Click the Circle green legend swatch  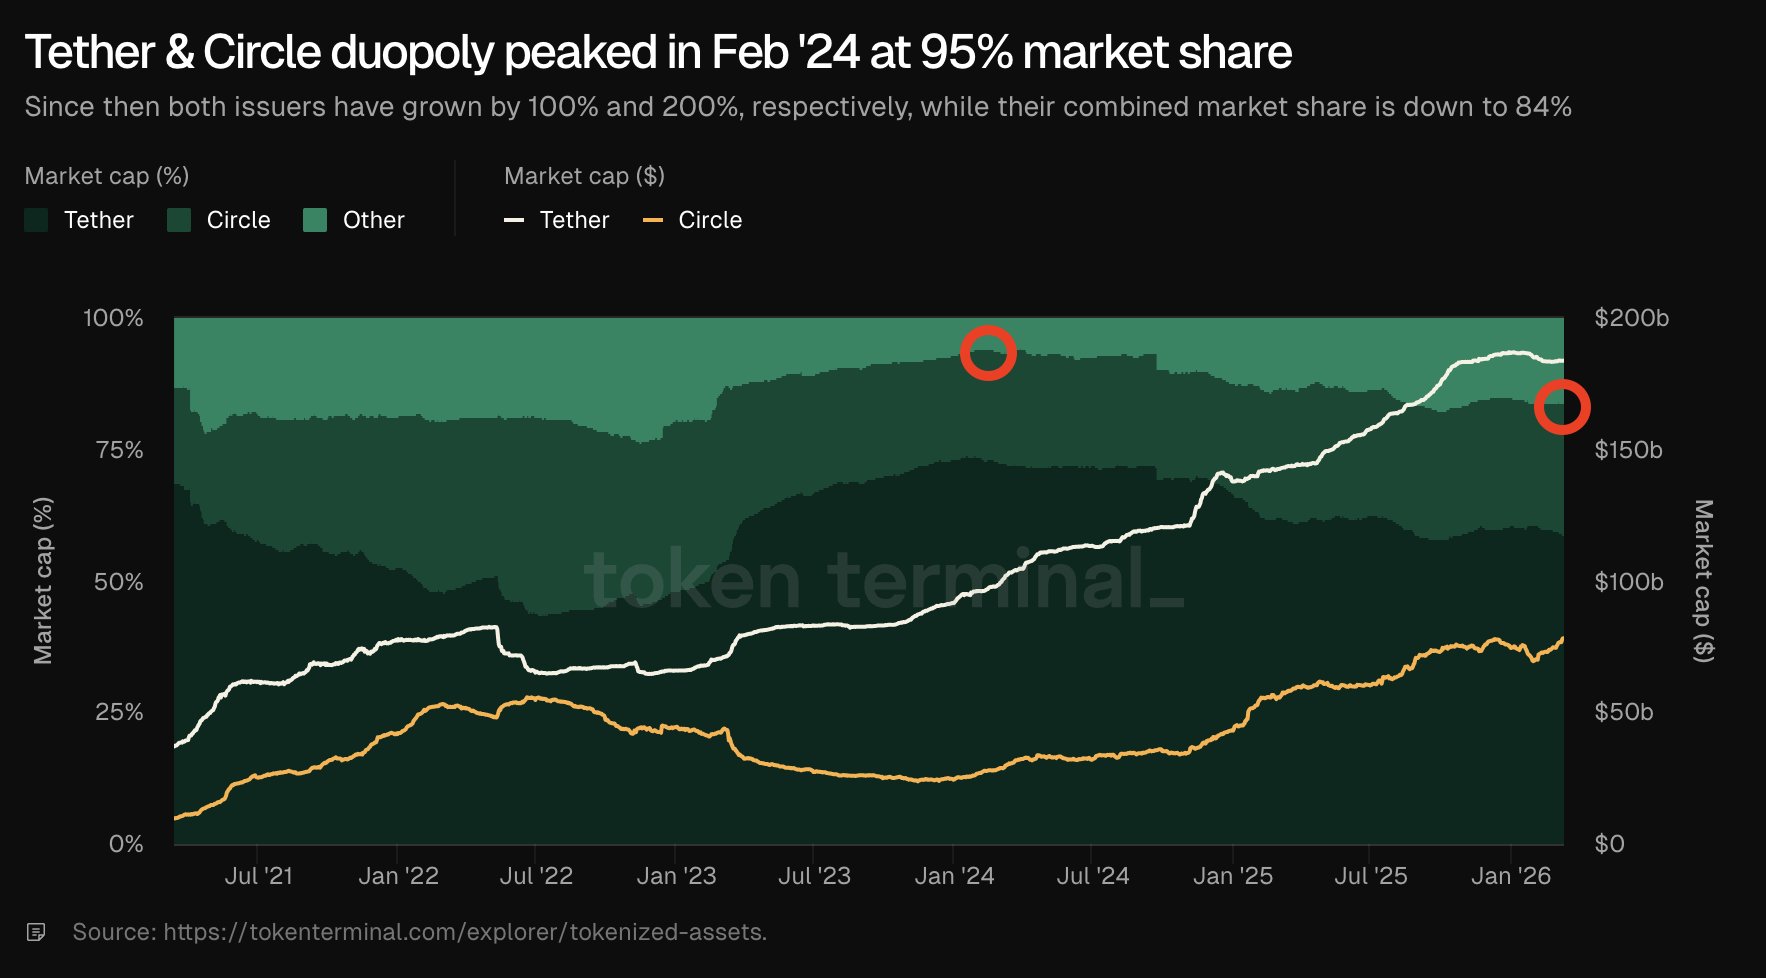(180, 220)
